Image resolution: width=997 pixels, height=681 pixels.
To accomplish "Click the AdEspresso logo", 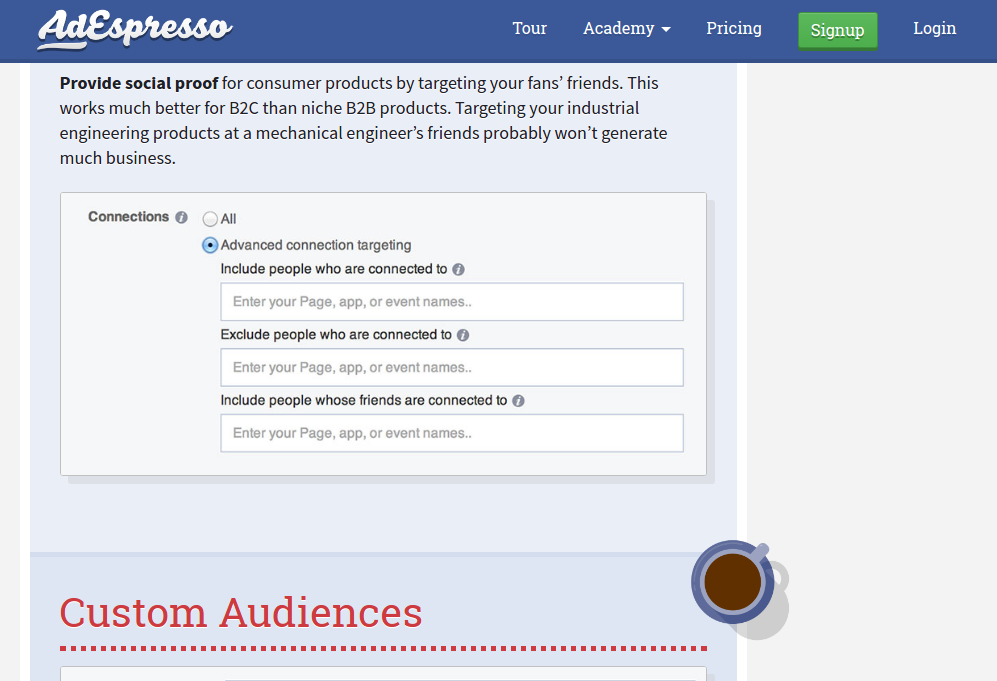I will point(135,29).
